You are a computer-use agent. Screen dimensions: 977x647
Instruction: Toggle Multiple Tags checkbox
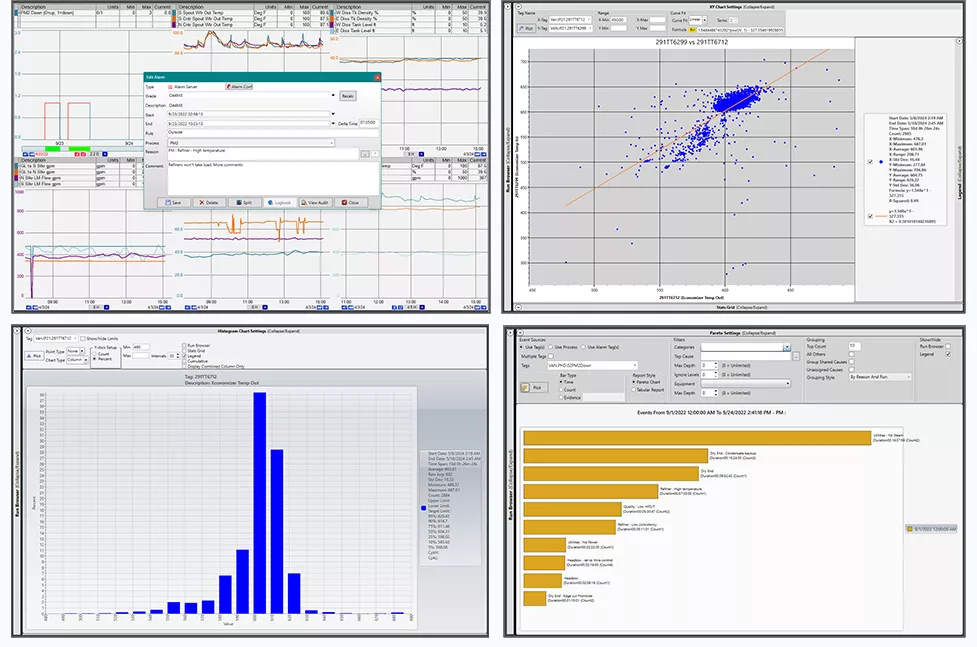[x=551, y=356]
